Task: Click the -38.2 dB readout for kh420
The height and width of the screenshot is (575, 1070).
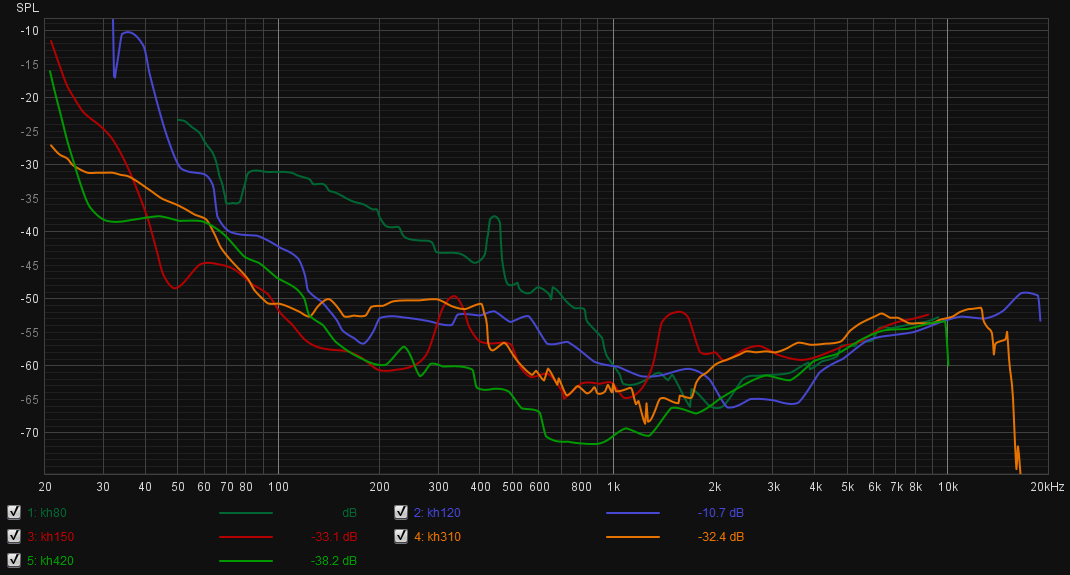Action: pos(333,561)
